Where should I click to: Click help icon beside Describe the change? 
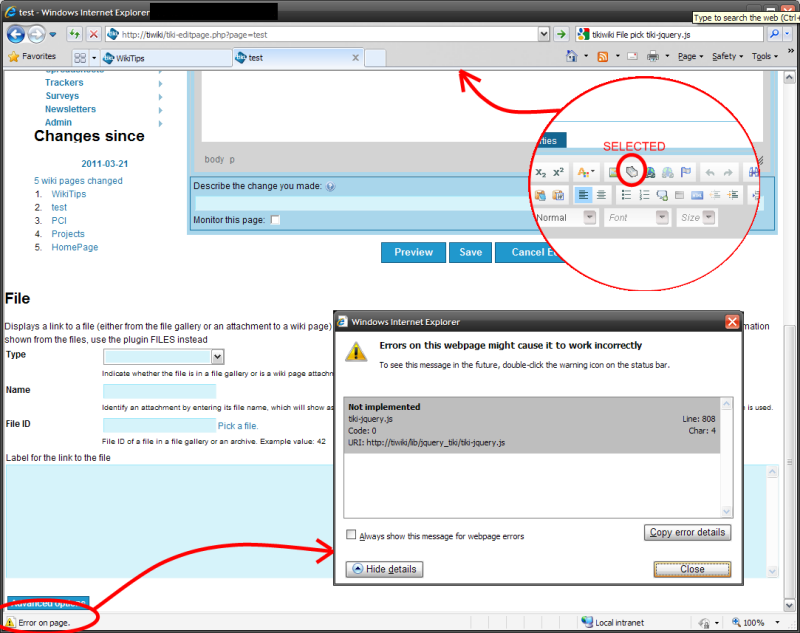point(331,187)
